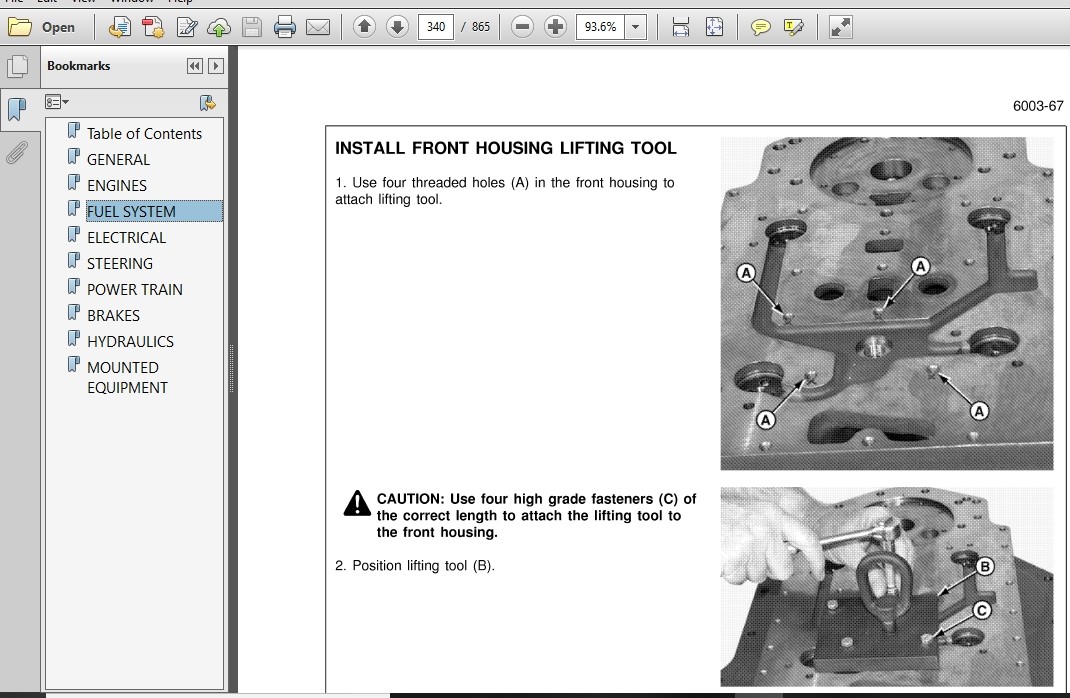Click the upload to cloud icon

(218, 27)
